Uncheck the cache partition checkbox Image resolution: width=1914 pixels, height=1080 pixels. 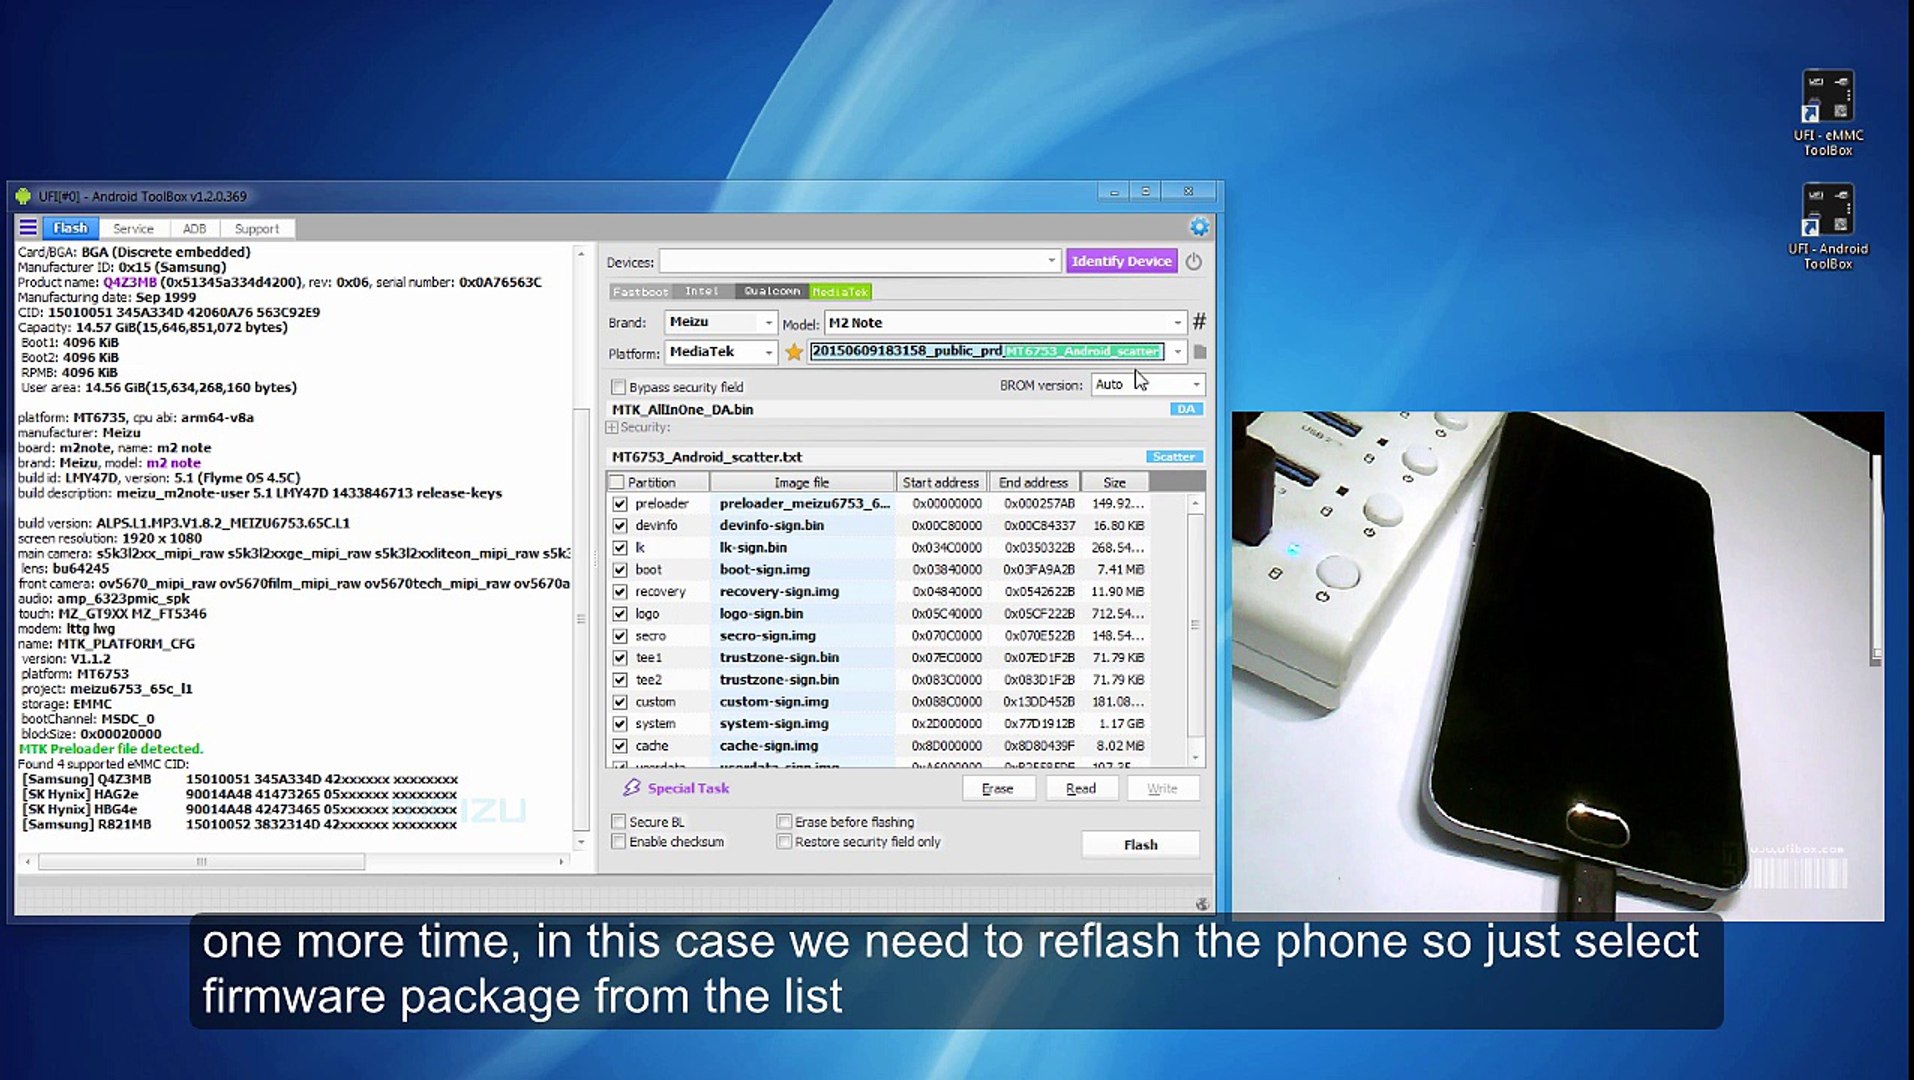(x=620, y=746)
